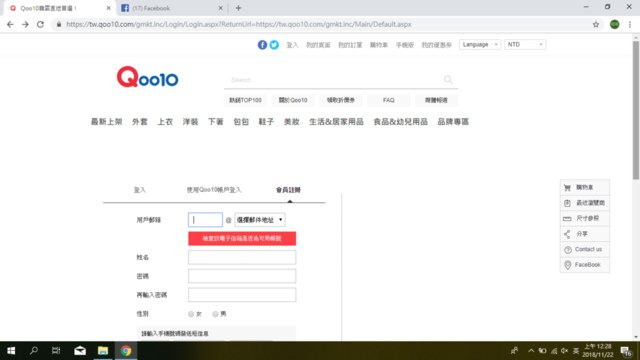The height and width of the screenshot is (360, 640).
Task: Click the shopping cart icon in the side panel
Action: tap(567, 188)
